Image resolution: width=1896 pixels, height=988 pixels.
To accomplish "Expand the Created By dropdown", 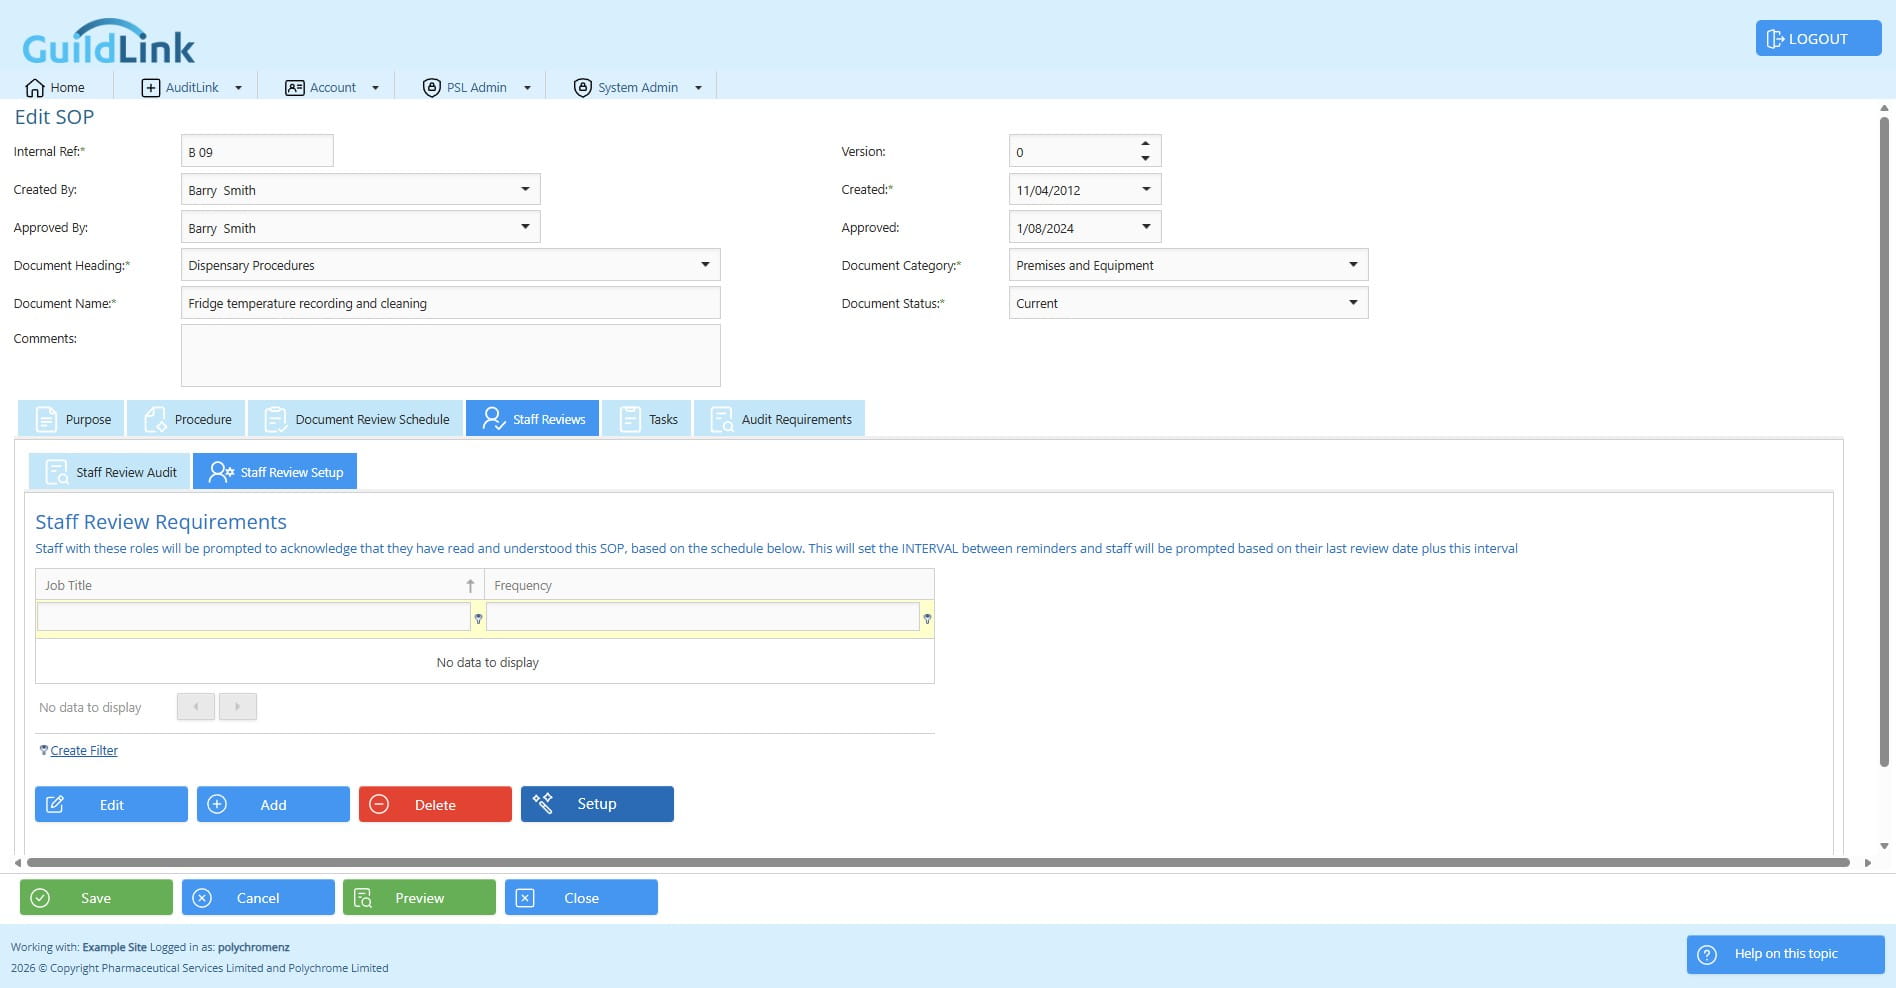I will (x=525, y=189).
